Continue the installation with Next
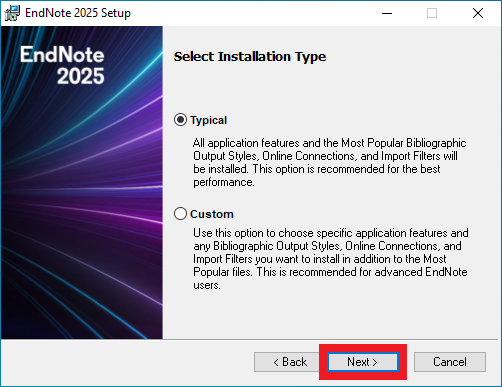Screen dimensions: 502x387 coord(363,362)
